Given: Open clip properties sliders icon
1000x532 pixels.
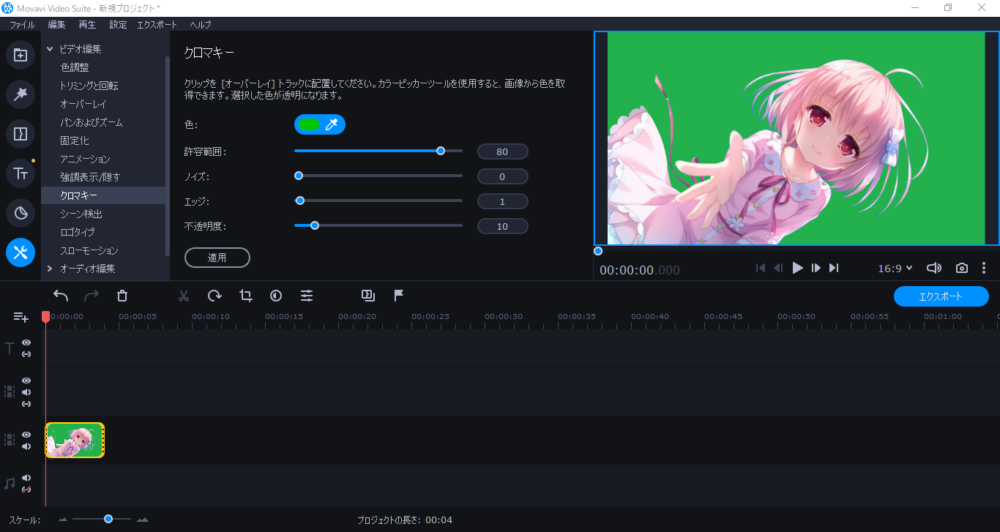Looking at the screenshot, I should [x=307, y=295].
